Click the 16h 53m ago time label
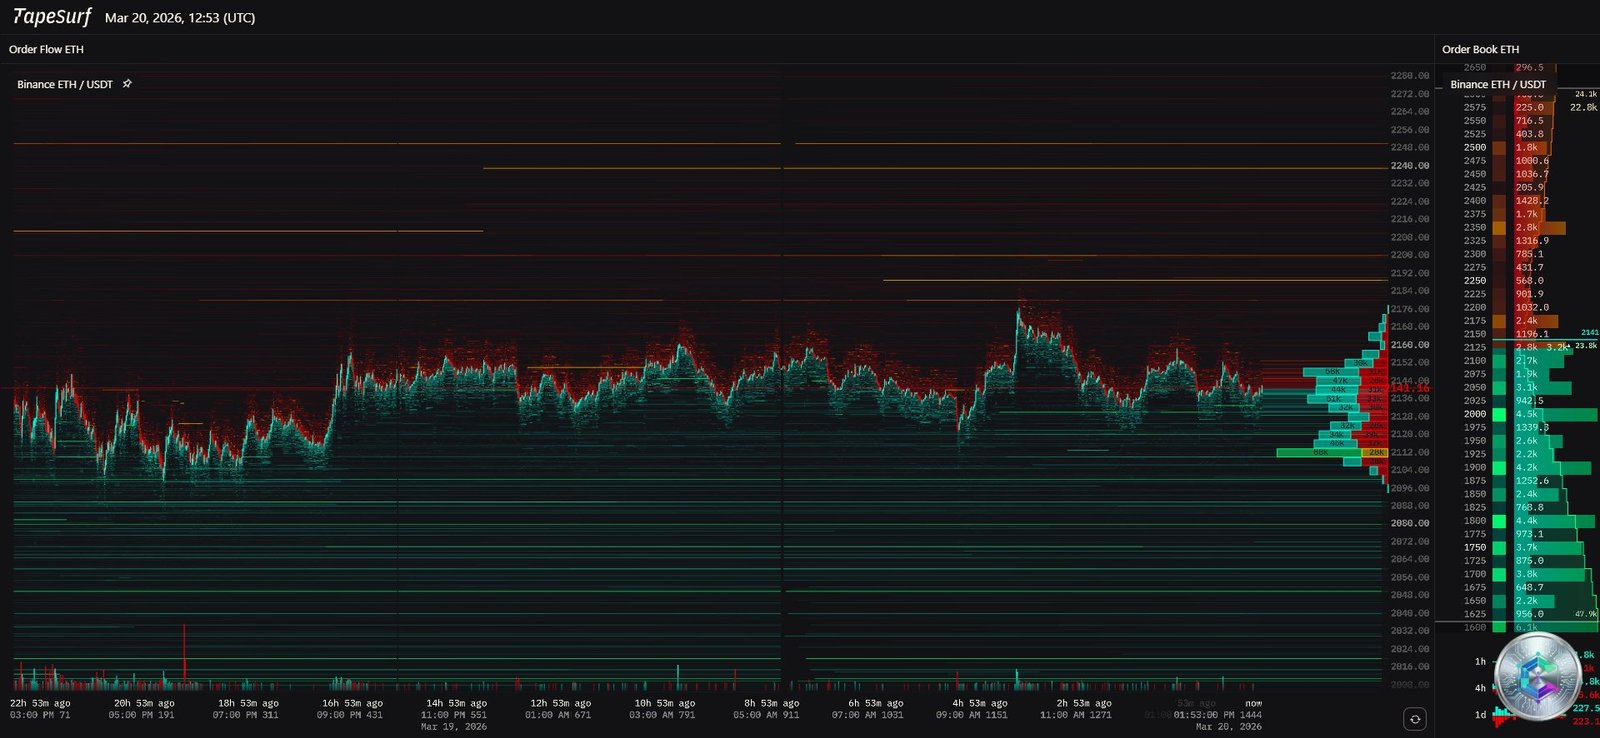 (352, 703)
